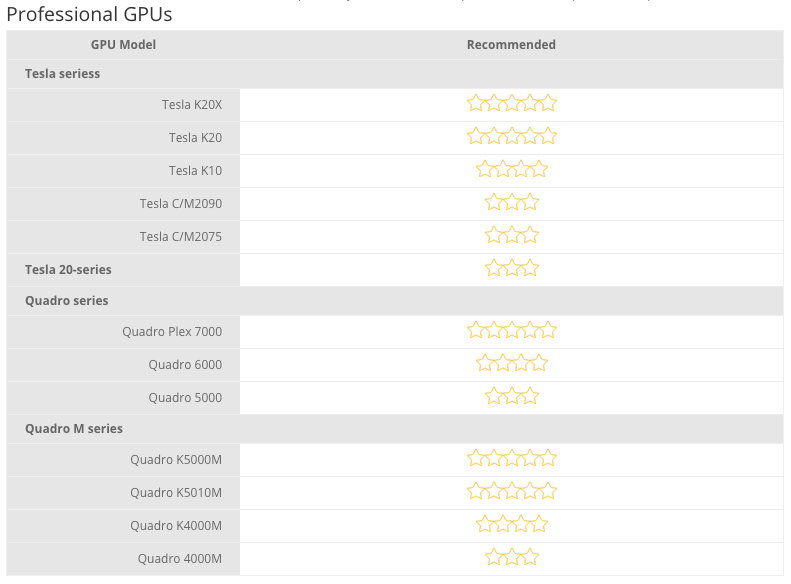Select the Tesla K10 four-star rating
Viewport: 791px width, 584px height.
click(x=512, y=169)
